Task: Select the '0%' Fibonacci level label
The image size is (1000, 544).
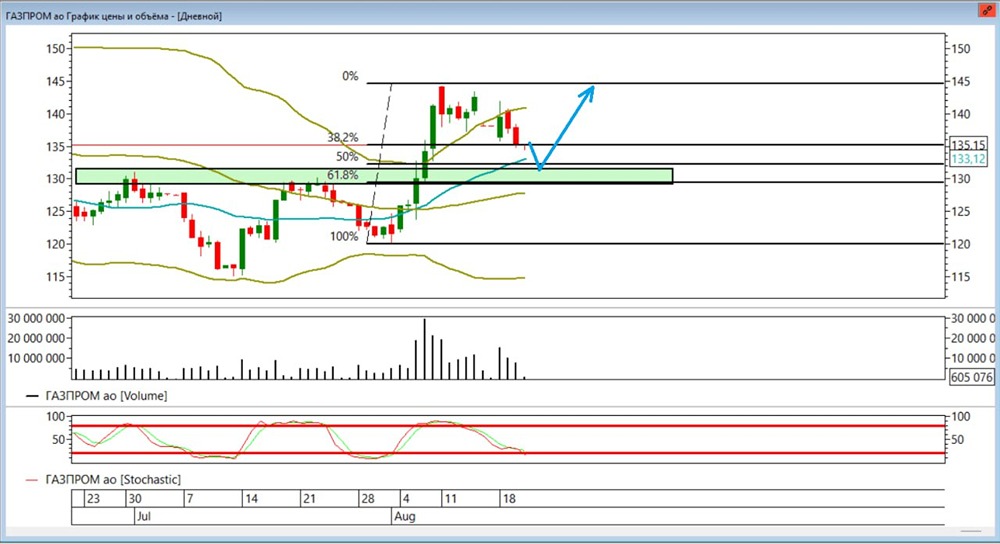Action: (350, 76)
